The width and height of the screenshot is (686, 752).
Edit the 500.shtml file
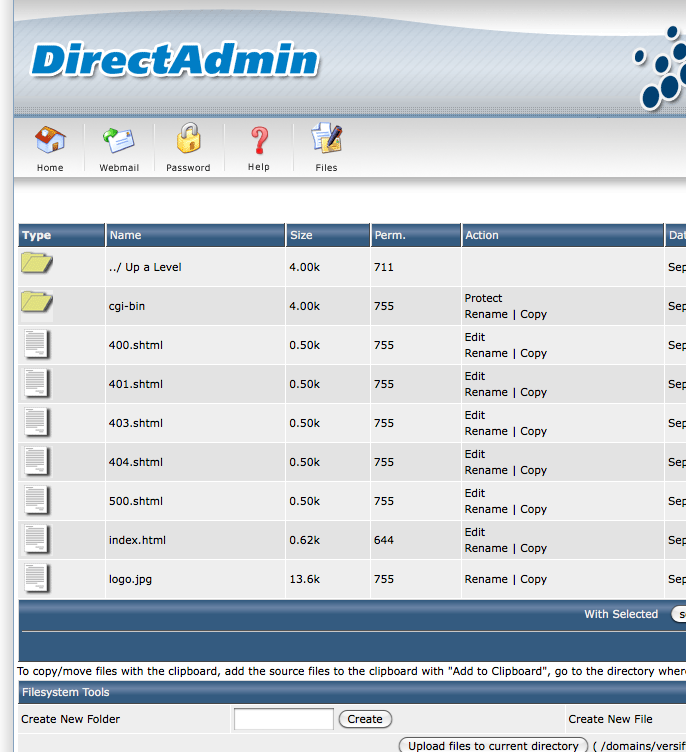[x=474, y=493]
